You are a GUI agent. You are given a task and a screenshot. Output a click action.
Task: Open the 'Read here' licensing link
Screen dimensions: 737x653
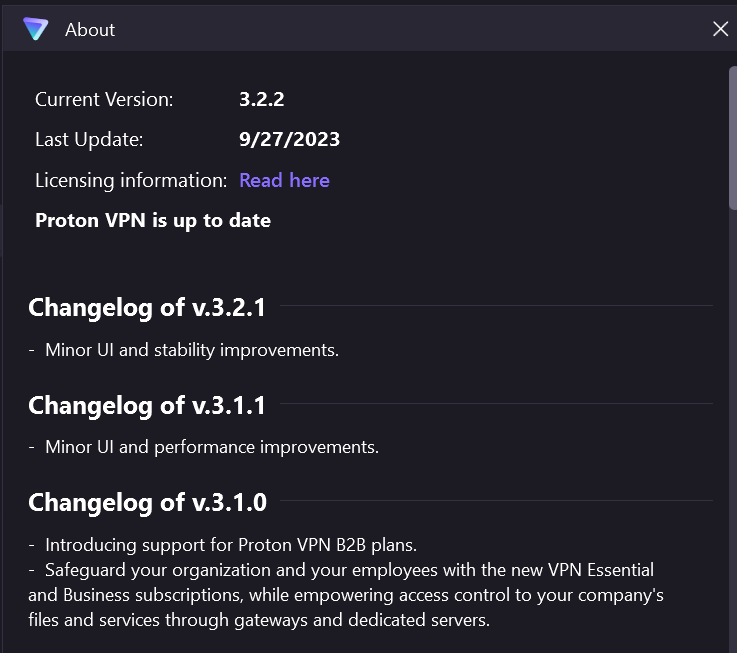(284, 180)
